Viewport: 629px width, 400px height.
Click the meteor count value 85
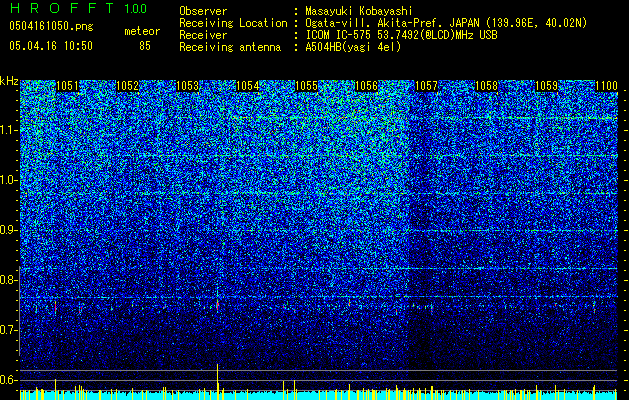click(145, 46)
